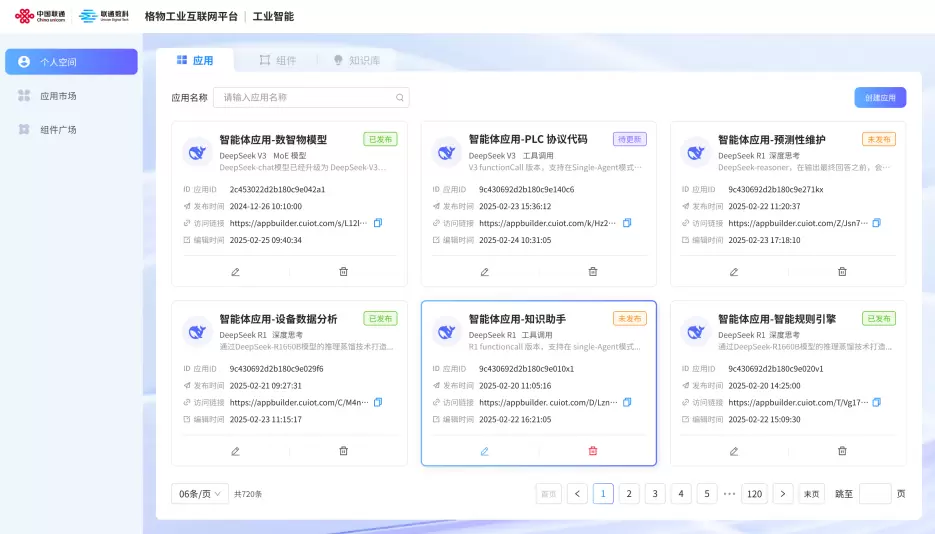
Task: Jump to the 末页 last page
Action: pyautogui.click(x=812, y=494)
